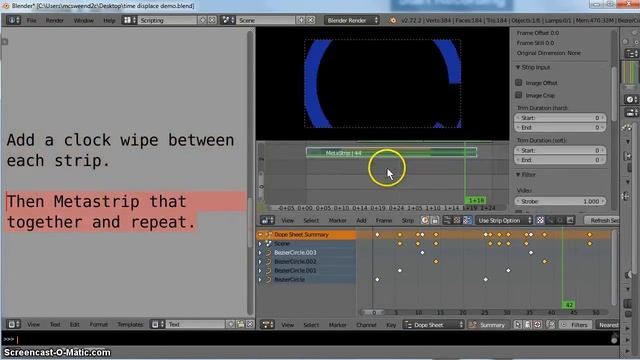Click the Summary icon in dope sheet header

473,325
